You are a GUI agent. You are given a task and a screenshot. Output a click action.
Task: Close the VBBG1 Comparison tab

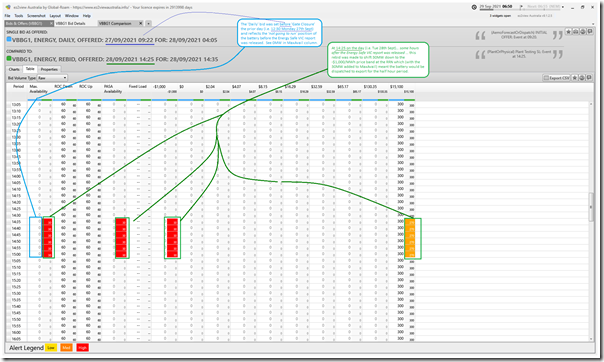141,23
